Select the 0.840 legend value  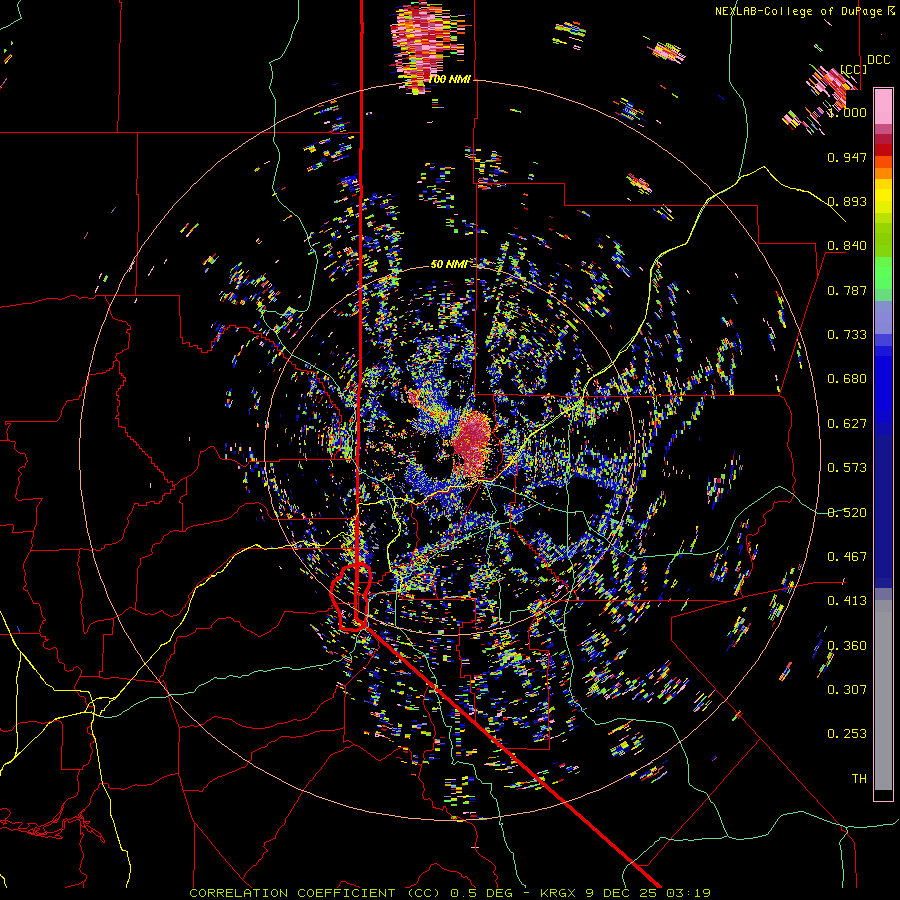847,246
